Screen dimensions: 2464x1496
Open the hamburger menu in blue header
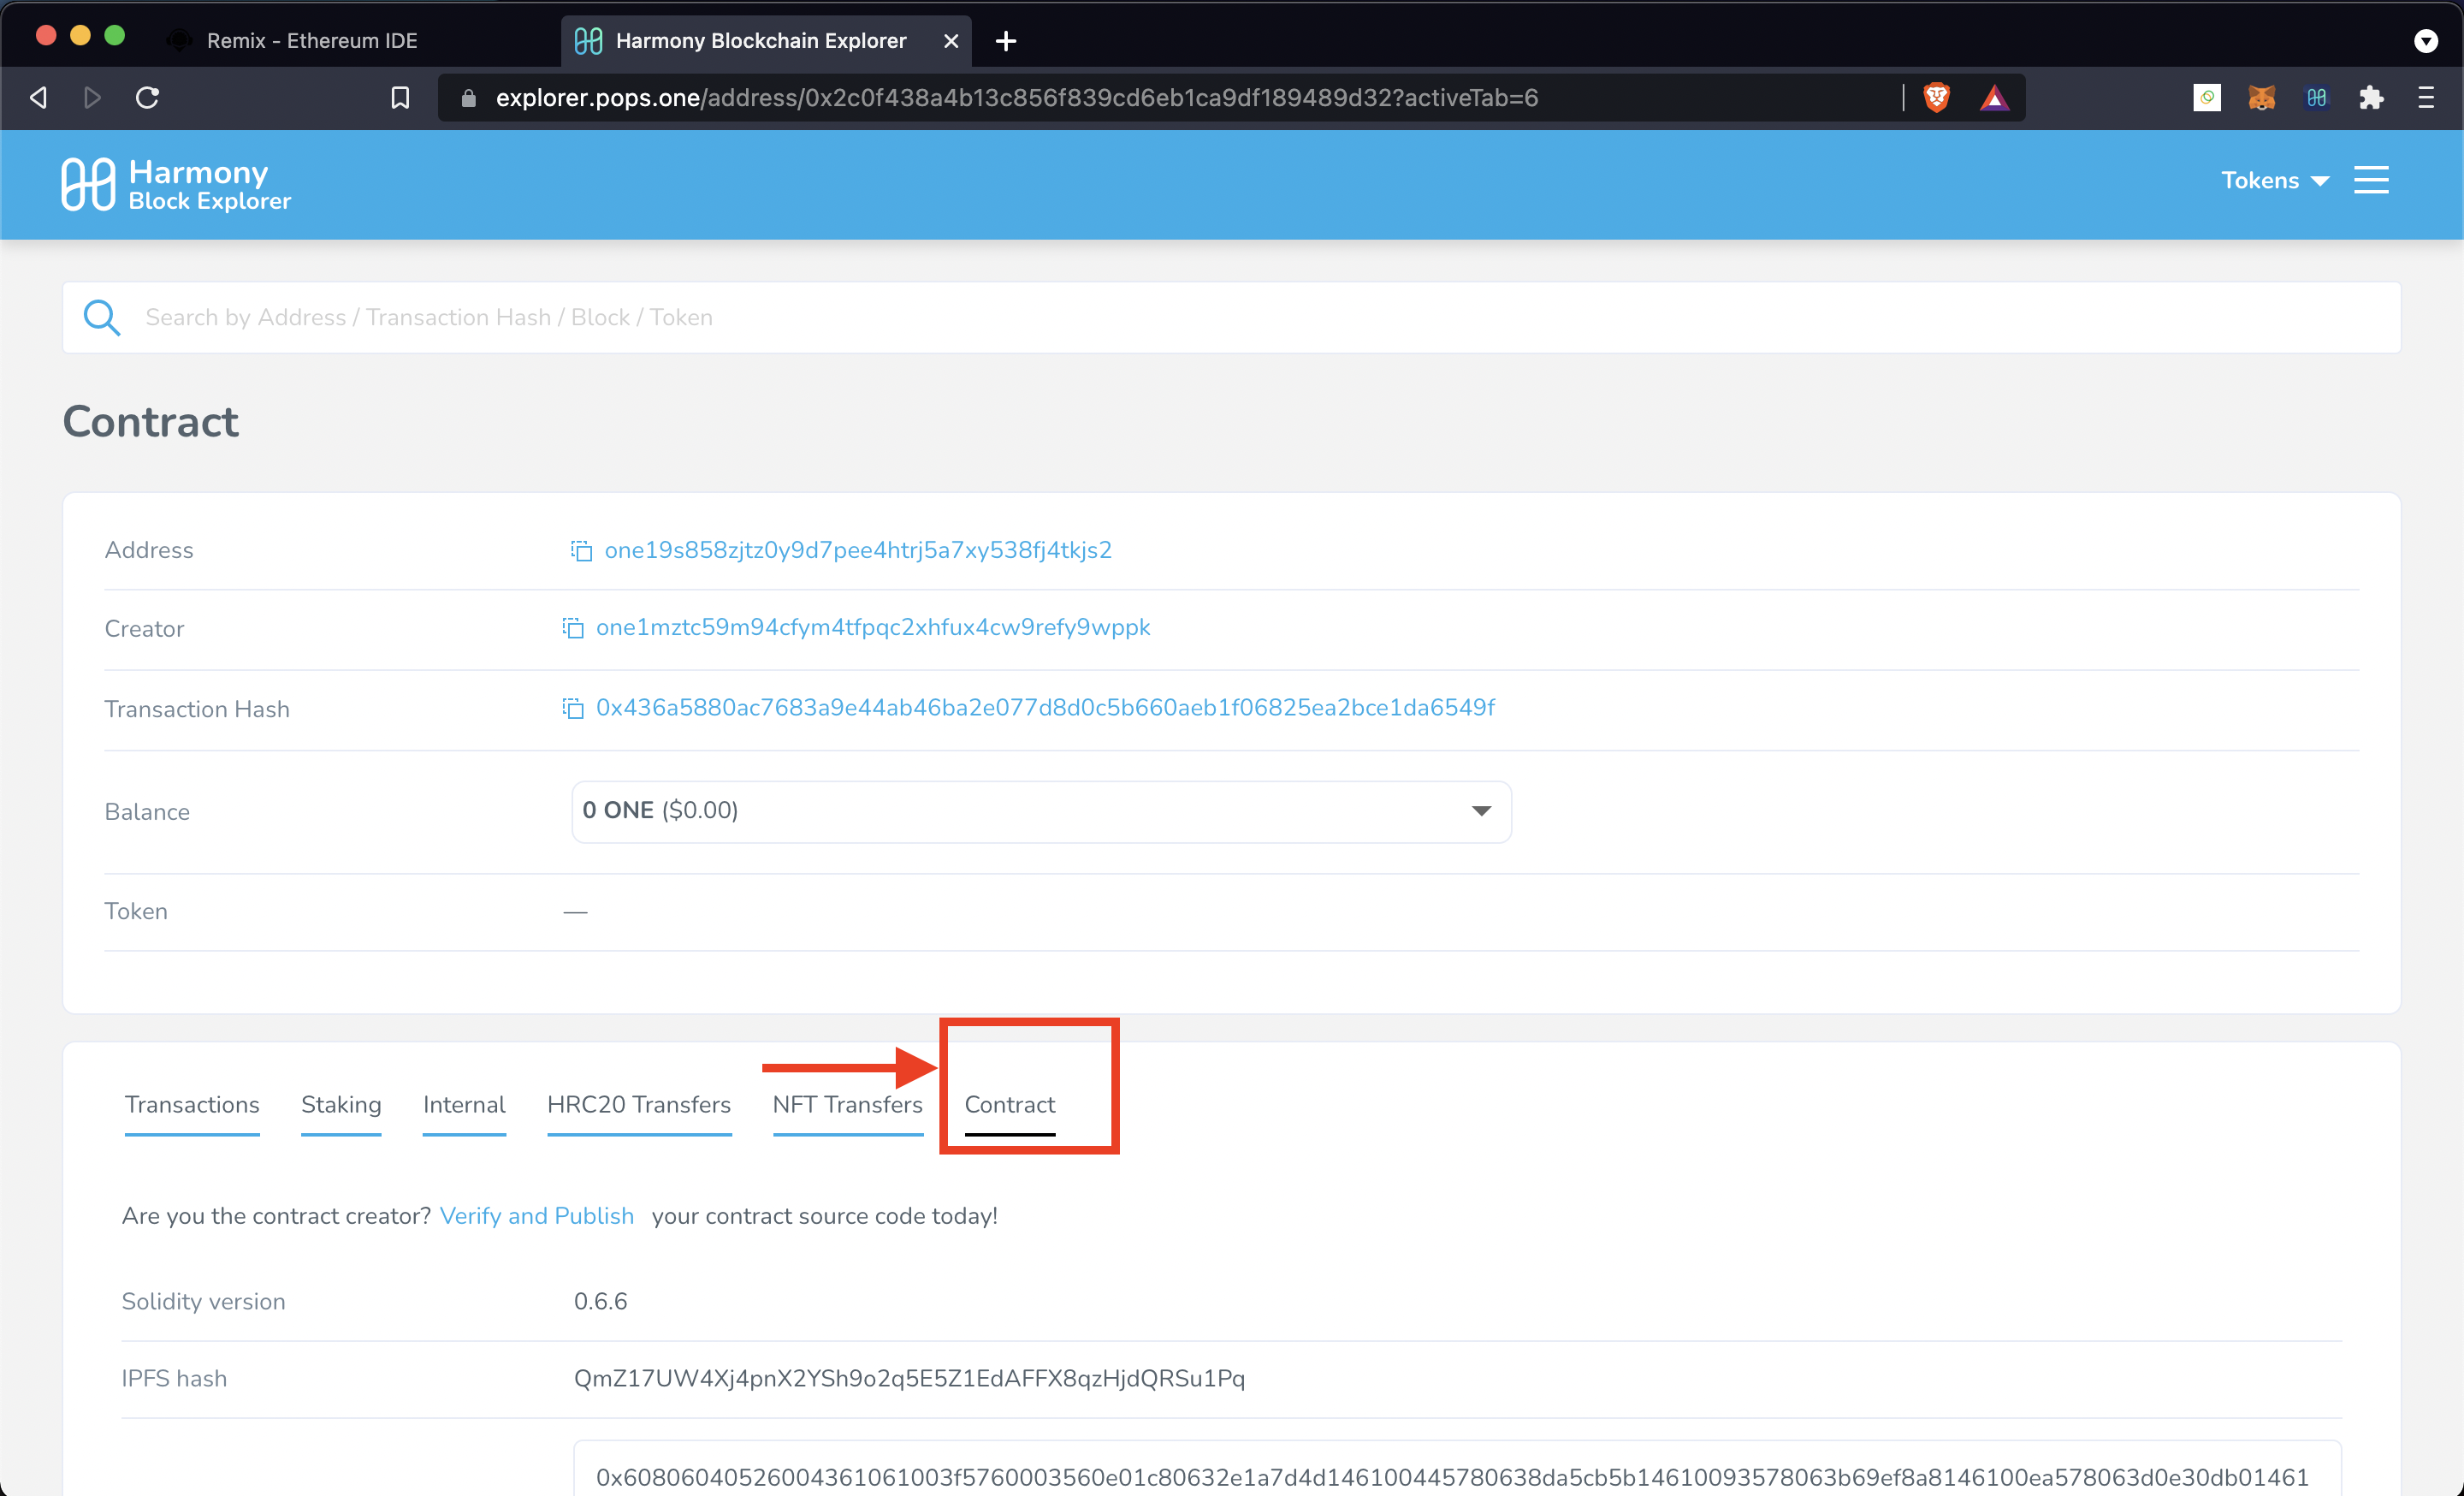point(2370,180)
